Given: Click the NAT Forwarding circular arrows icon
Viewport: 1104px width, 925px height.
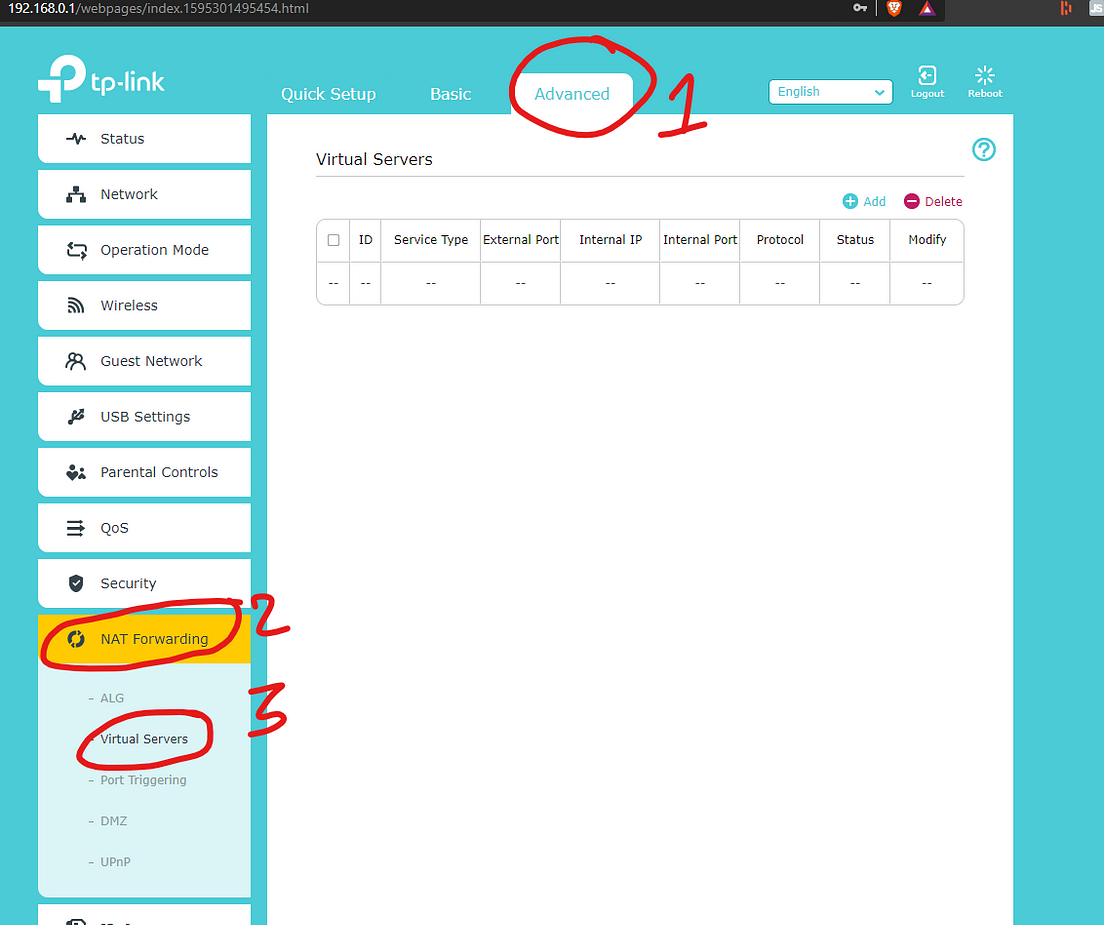Looking at the screenshot, I should pos(76,639).
